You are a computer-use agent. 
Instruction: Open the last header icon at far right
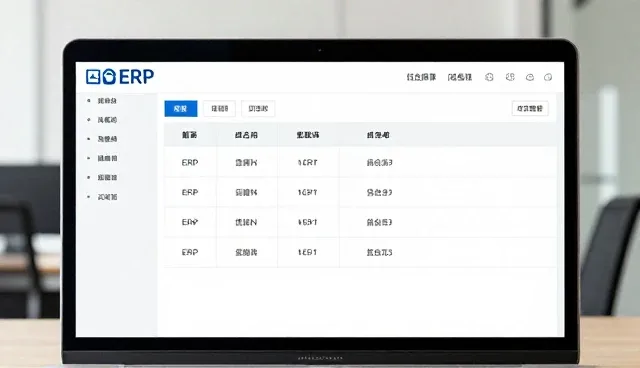(548, 77)
